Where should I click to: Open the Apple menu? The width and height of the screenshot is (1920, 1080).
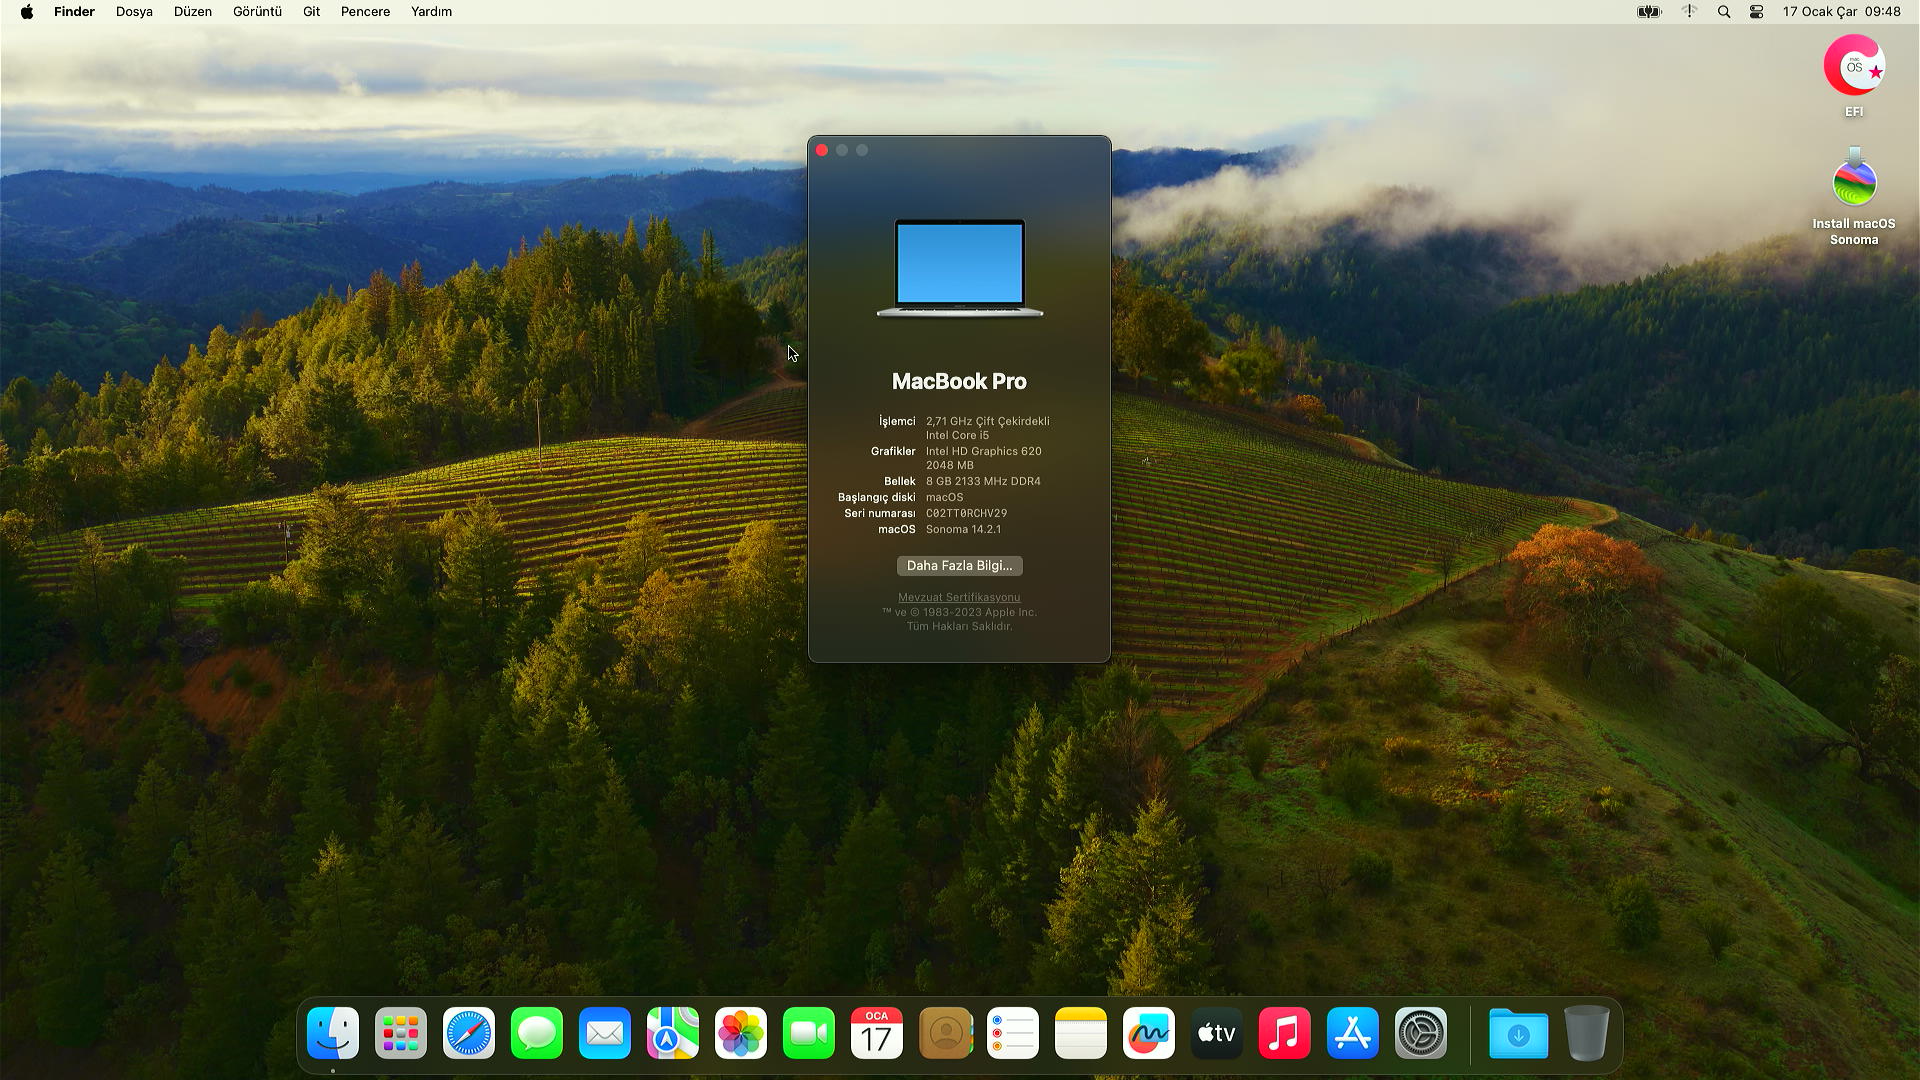click(x=27, y=12)
